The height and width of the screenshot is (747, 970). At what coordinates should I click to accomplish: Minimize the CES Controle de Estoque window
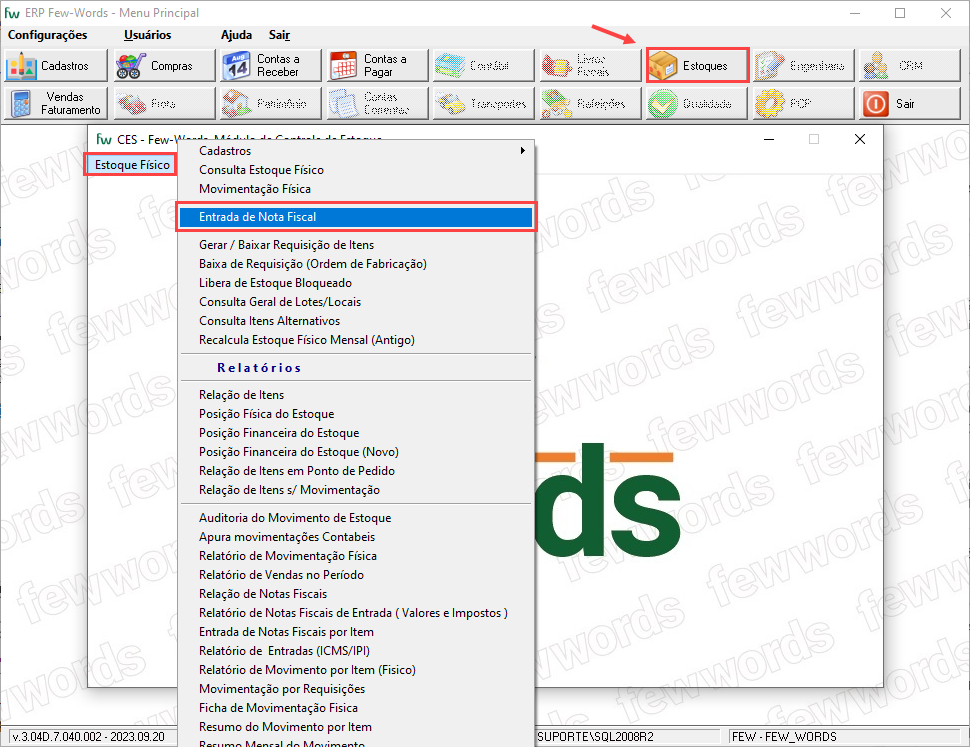point(769,139)
